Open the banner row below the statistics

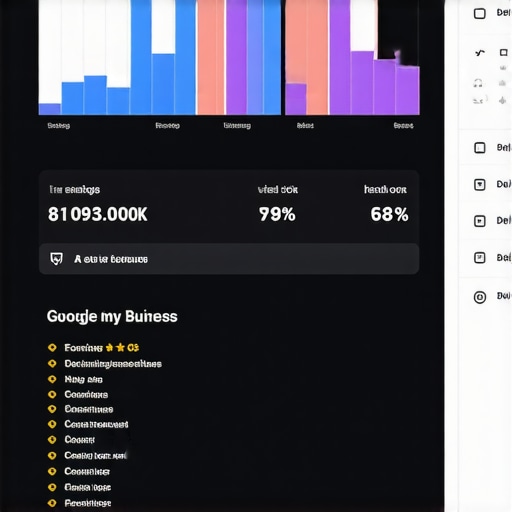click(x=229, y=259)
